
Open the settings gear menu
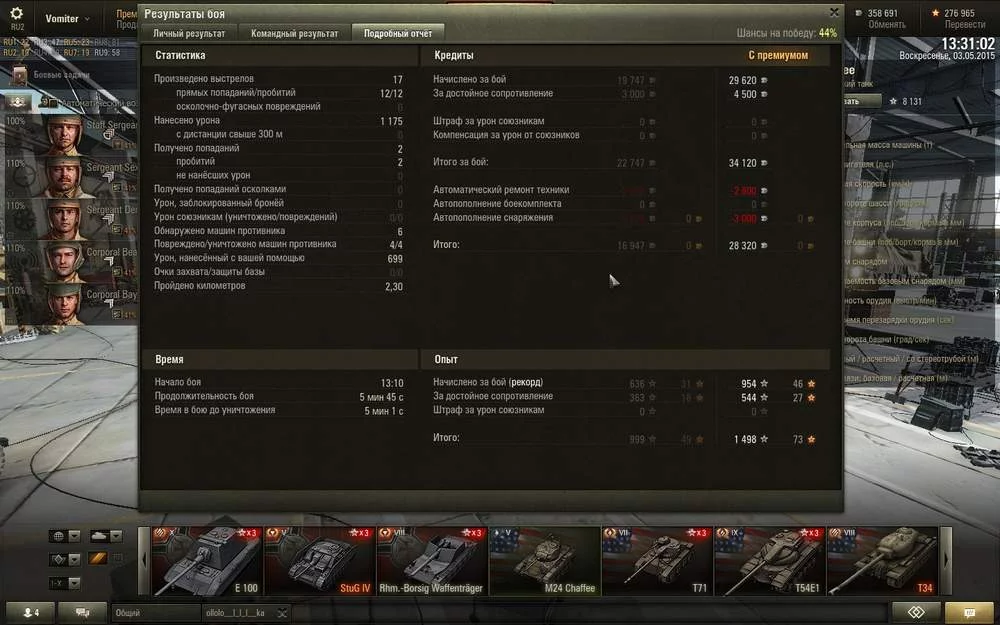[x=17, y=13]
